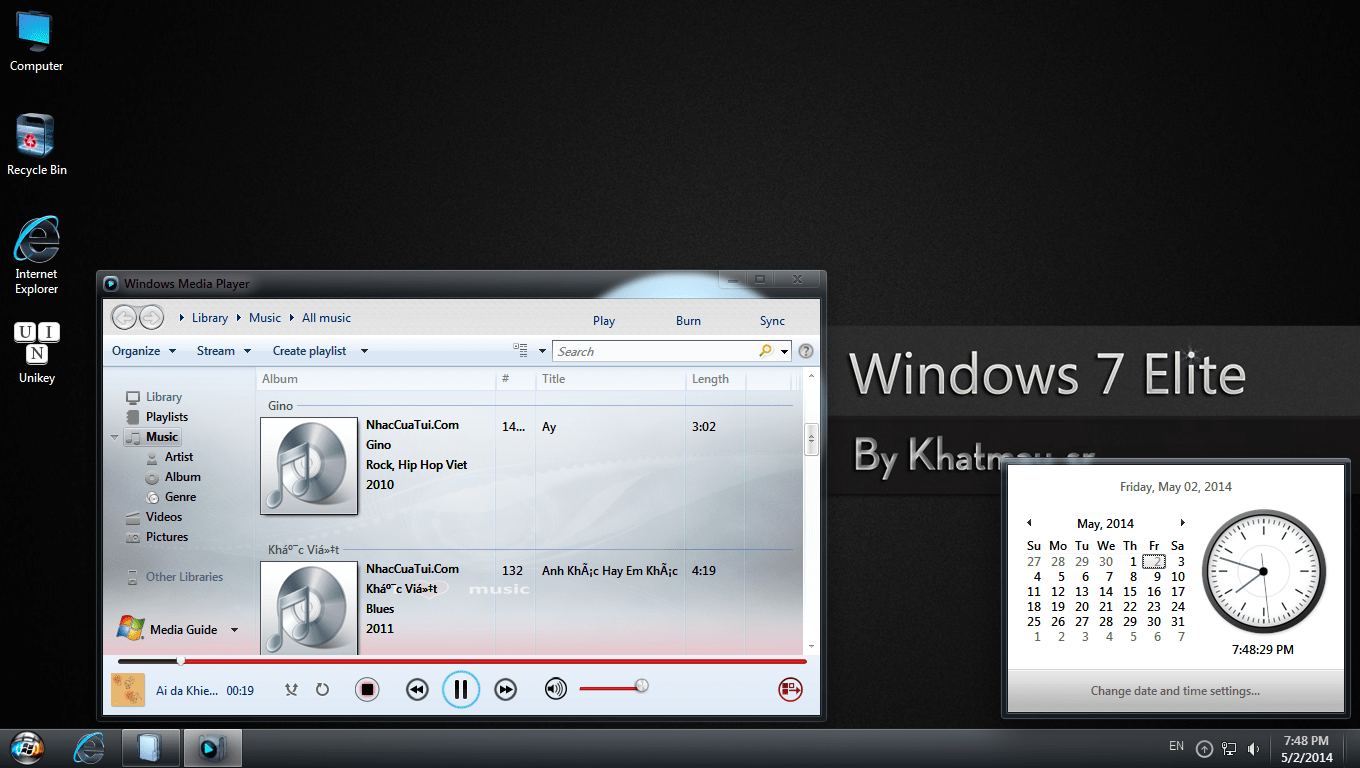Open the system volume tray icon
Viewport: 1360px width, 768px height.
point(1252,748)
